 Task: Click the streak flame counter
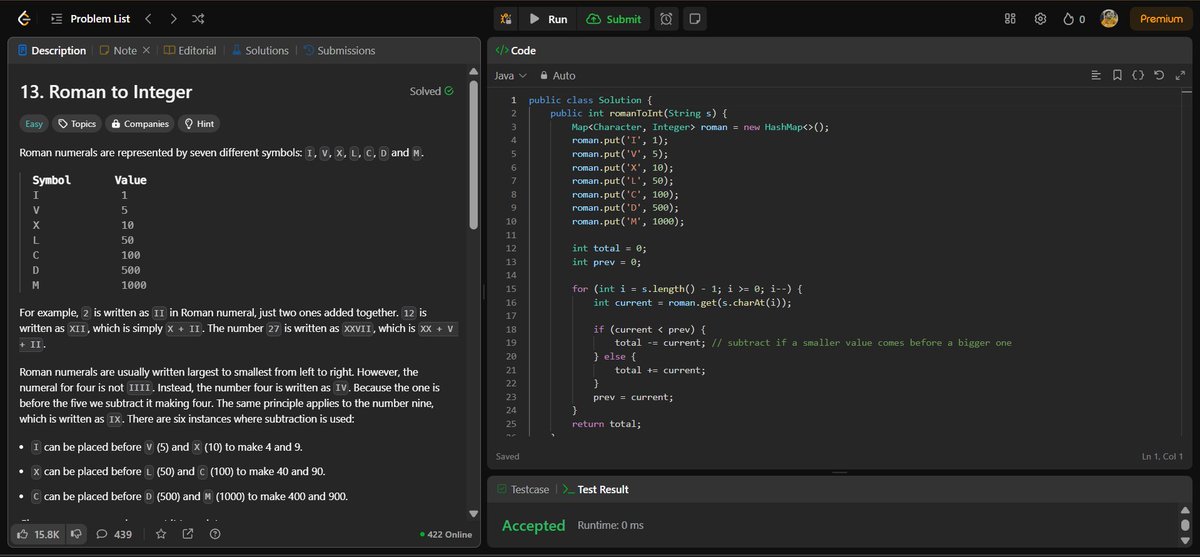tap(1074, 19)
